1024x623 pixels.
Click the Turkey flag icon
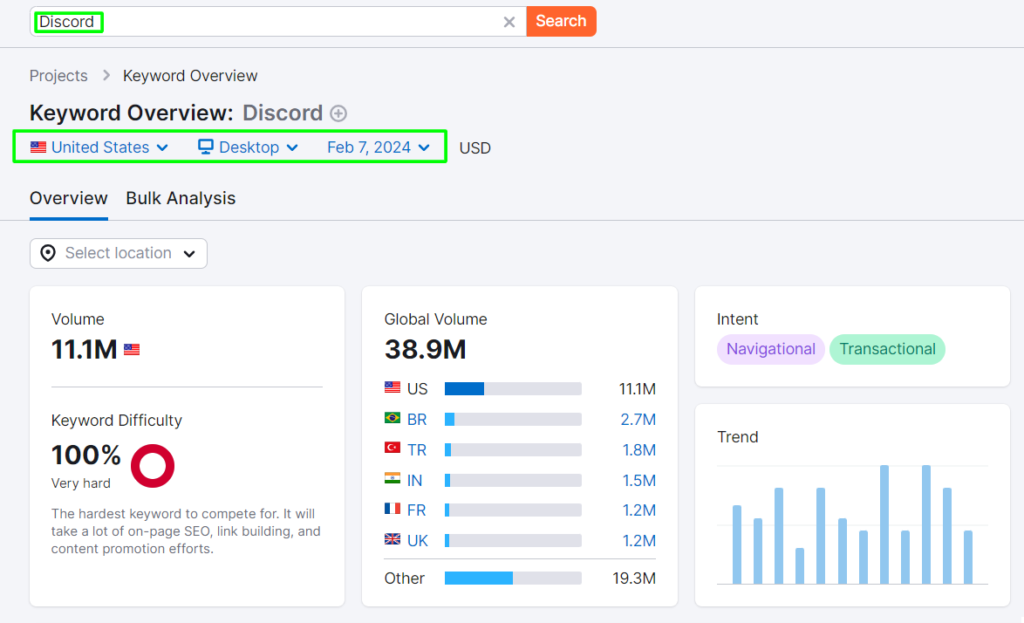pos(392,448)
